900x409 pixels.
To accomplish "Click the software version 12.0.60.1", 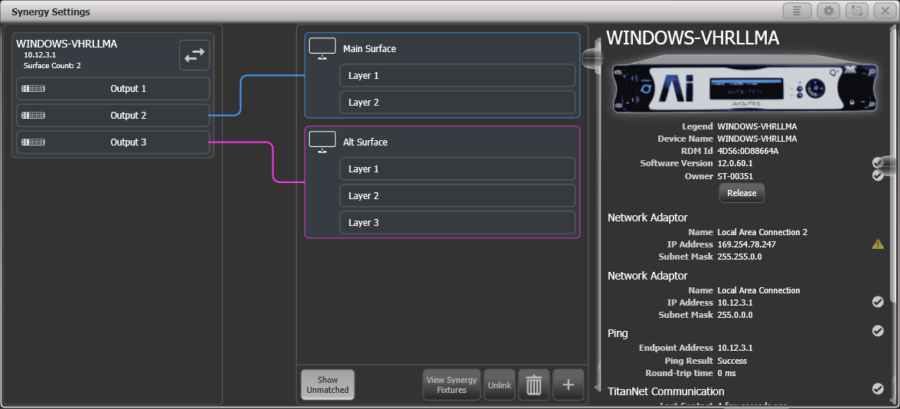I will pos(735,163).
